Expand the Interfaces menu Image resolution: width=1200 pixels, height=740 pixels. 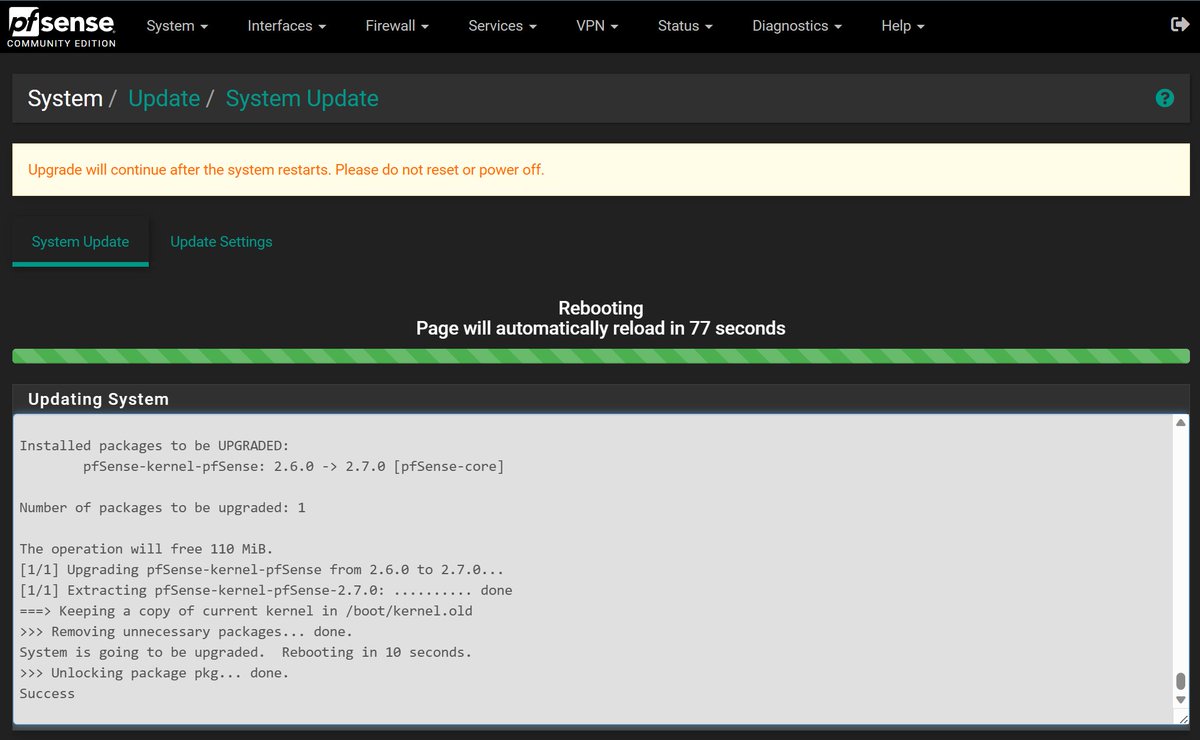pos(287,26)
